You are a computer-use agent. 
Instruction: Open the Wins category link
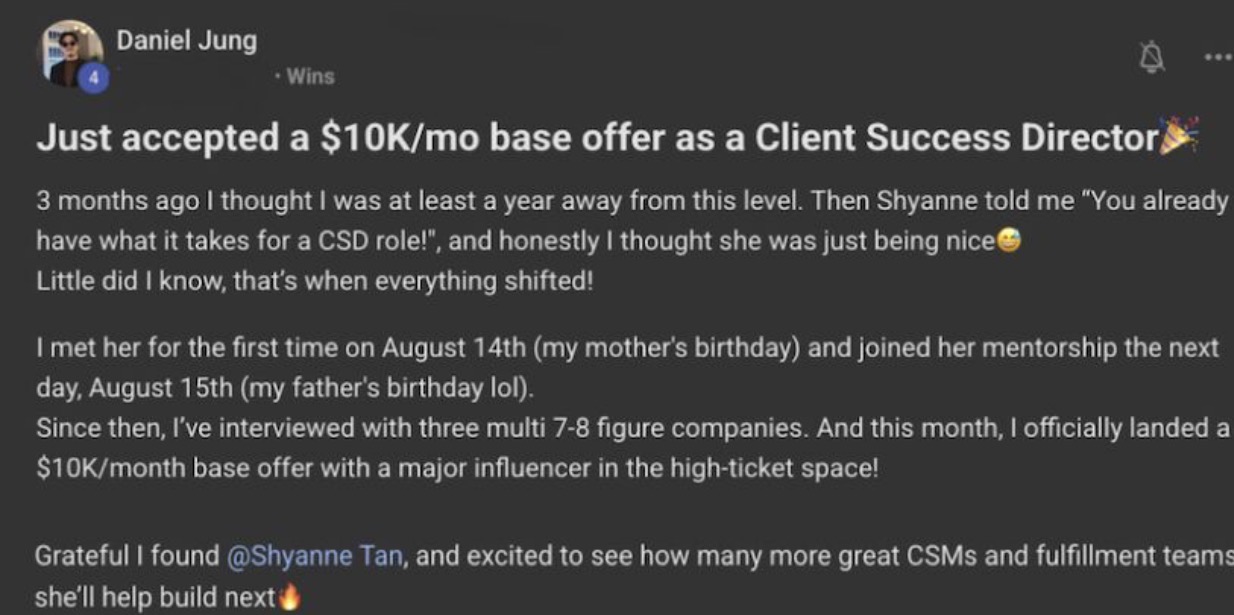pyautogui.click(x=310, y=76)
